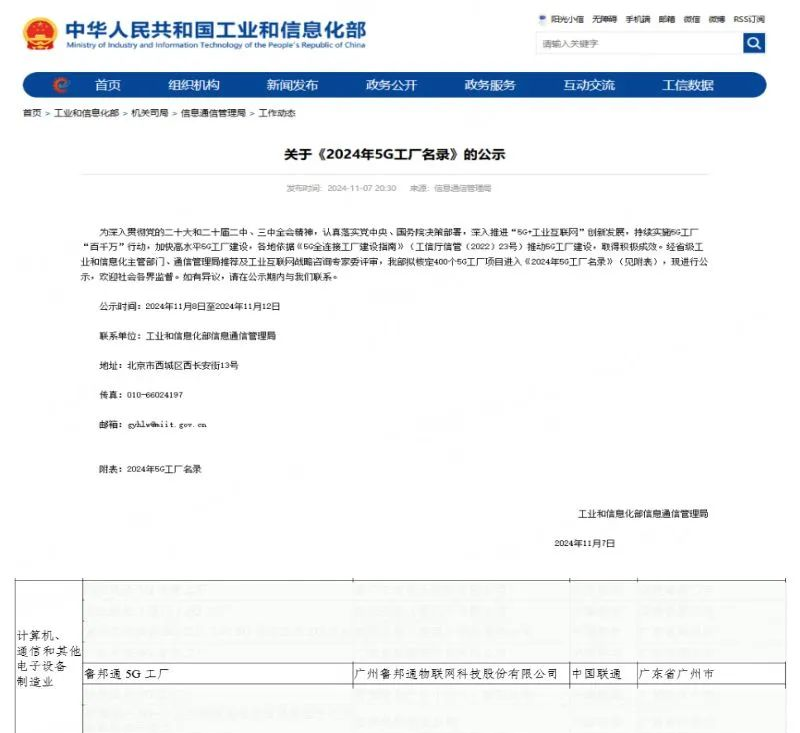Click the keyword search input field

(638, 43)
